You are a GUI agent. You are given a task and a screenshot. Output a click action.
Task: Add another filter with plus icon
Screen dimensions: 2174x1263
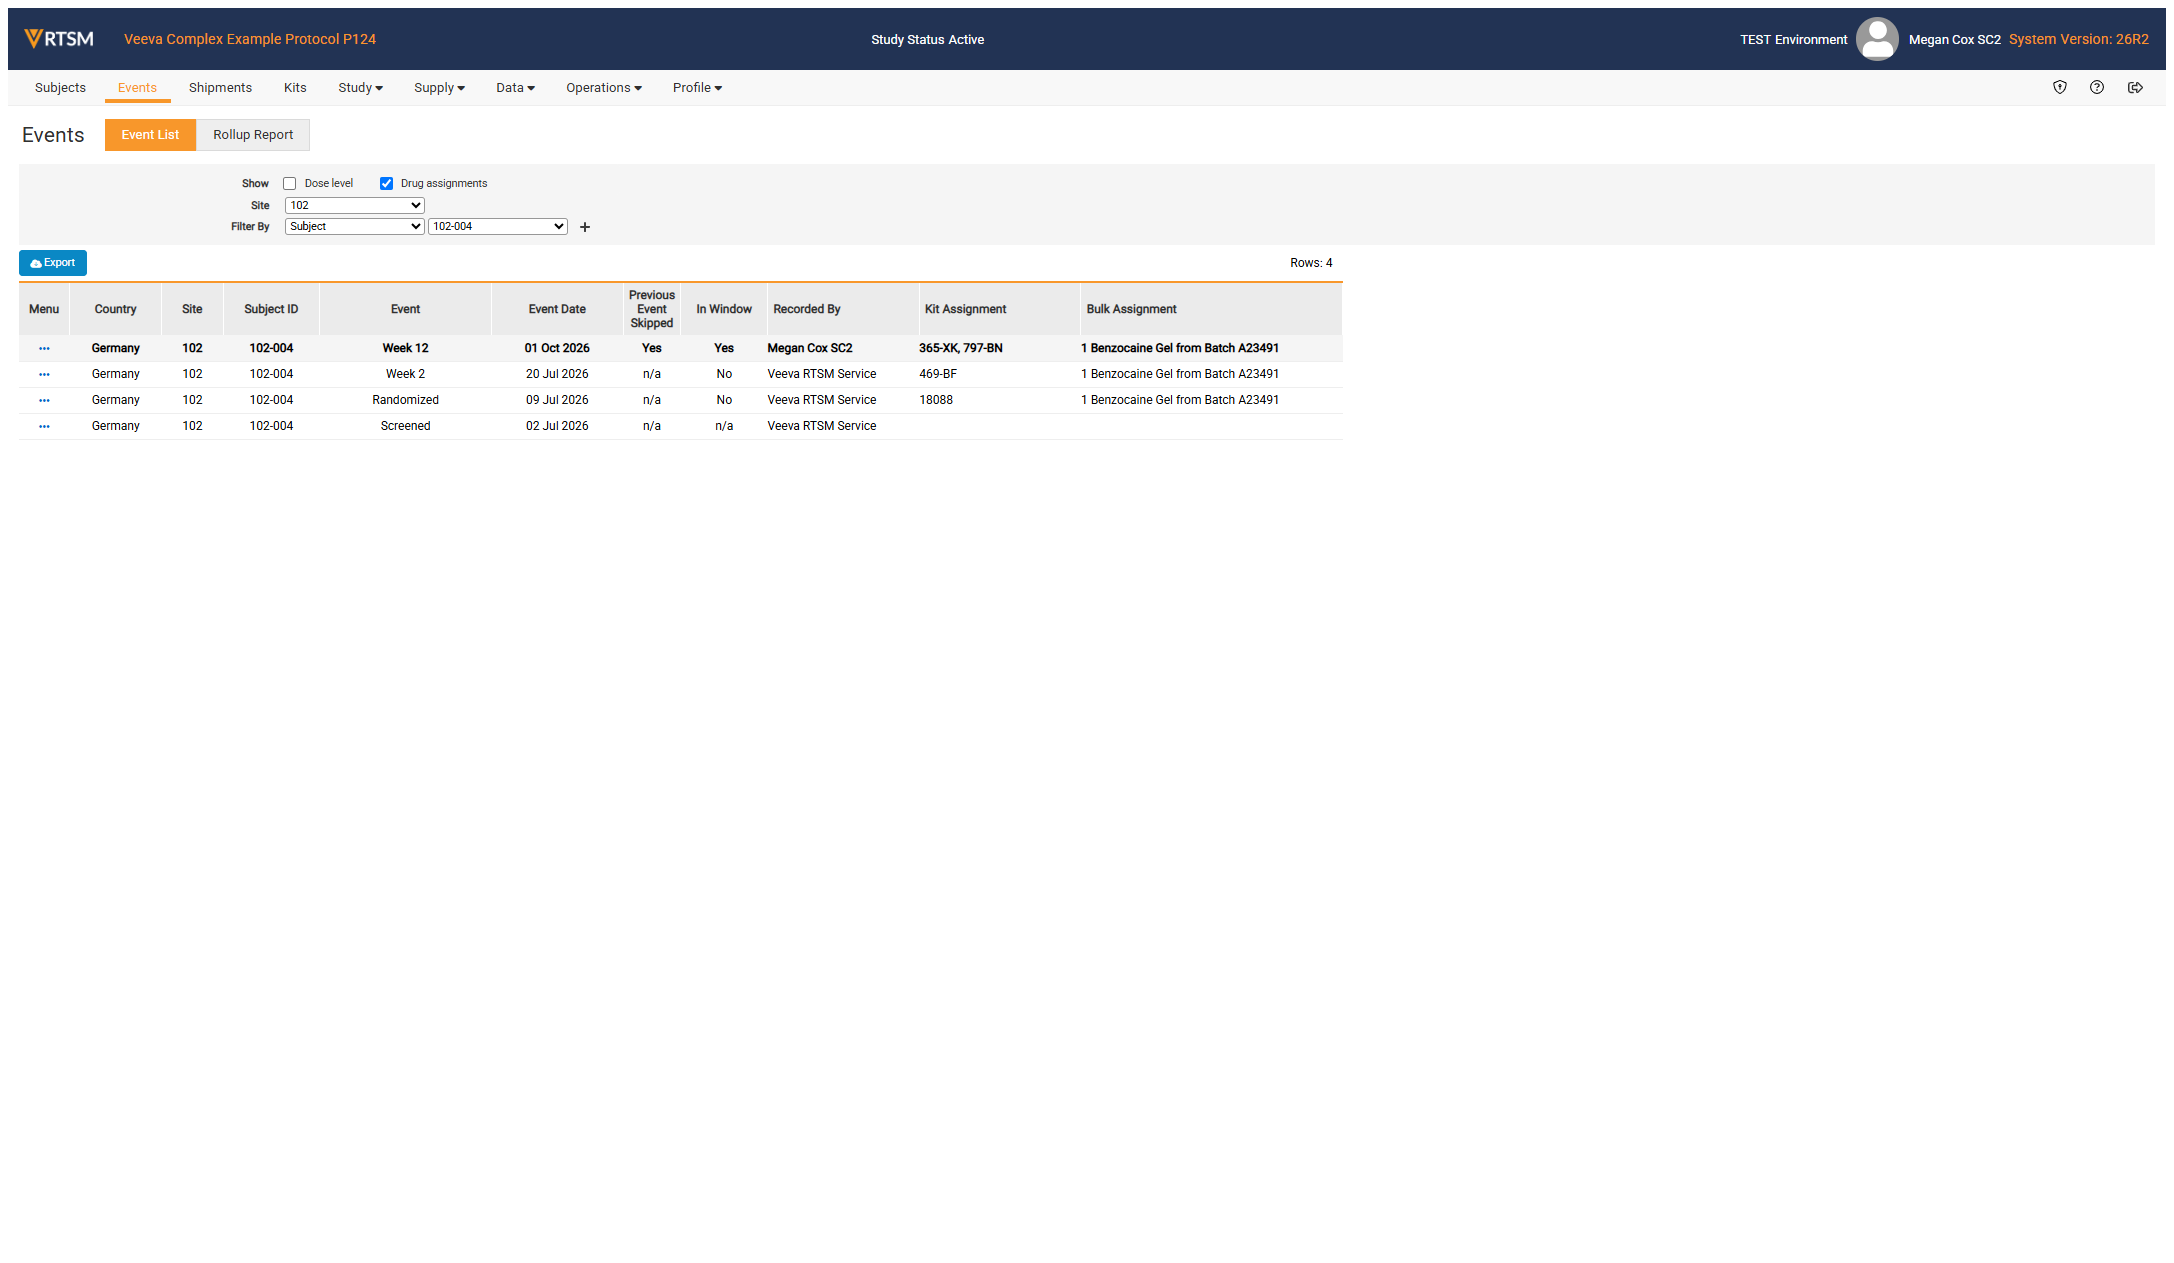coord(585,227)
